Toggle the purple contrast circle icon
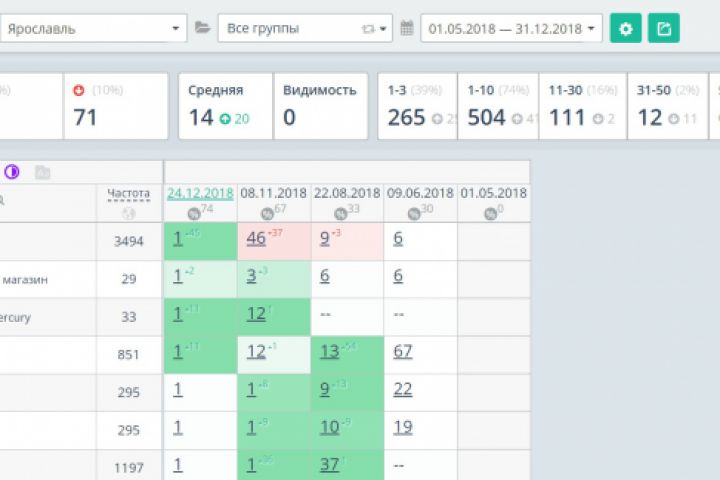The height and width of the screenshot is (480, 720). pyautogui.click(x=12, y=172)
